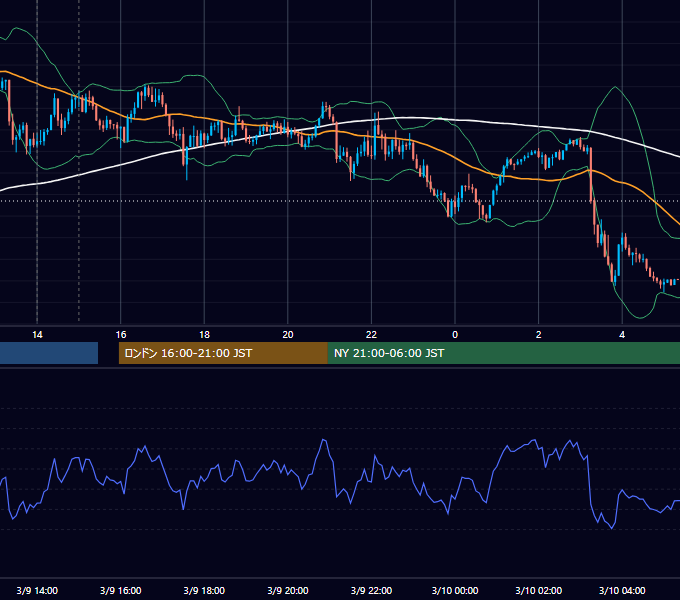This screenshot has height=600, width=680.
Task: Click the hour label 4 on price chart axis
Action: tap(622, 335)
